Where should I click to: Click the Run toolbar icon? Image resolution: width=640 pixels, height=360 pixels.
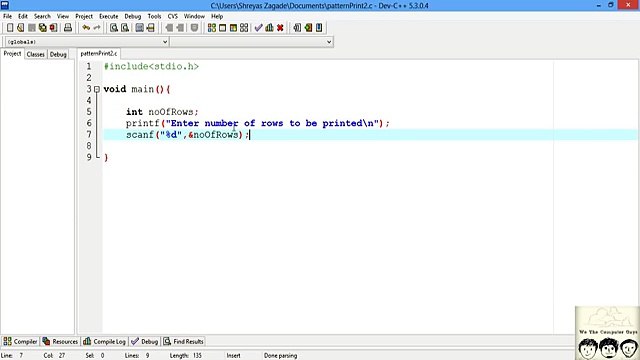click(222, 28)
